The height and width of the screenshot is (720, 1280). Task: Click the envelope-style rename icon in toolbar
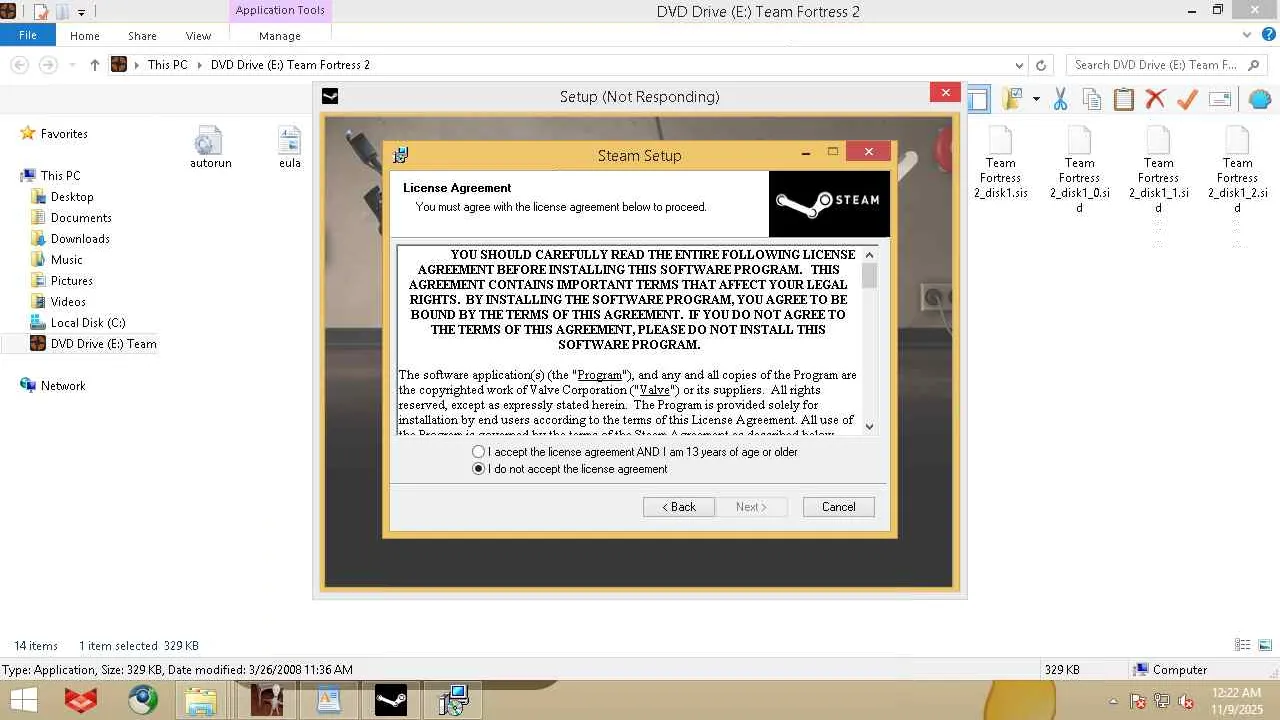tap(1220, 99)
